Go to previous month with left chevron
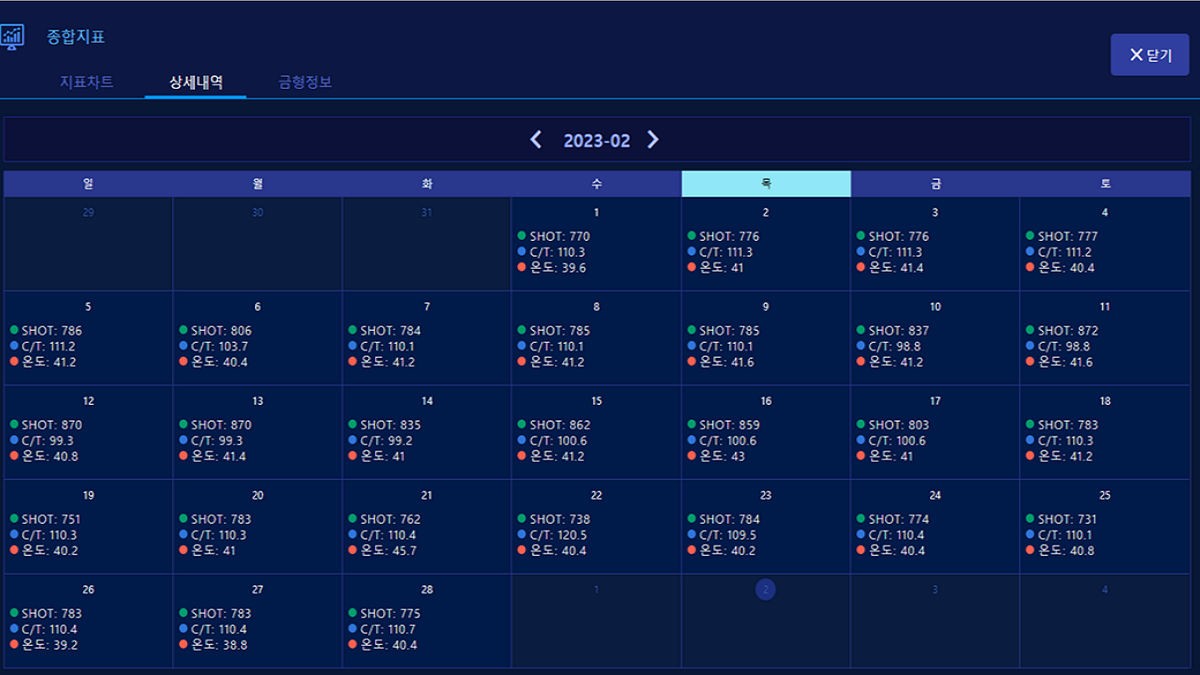Image resolution: width=1200 pixels, height=675 pixels. (536, 140)
